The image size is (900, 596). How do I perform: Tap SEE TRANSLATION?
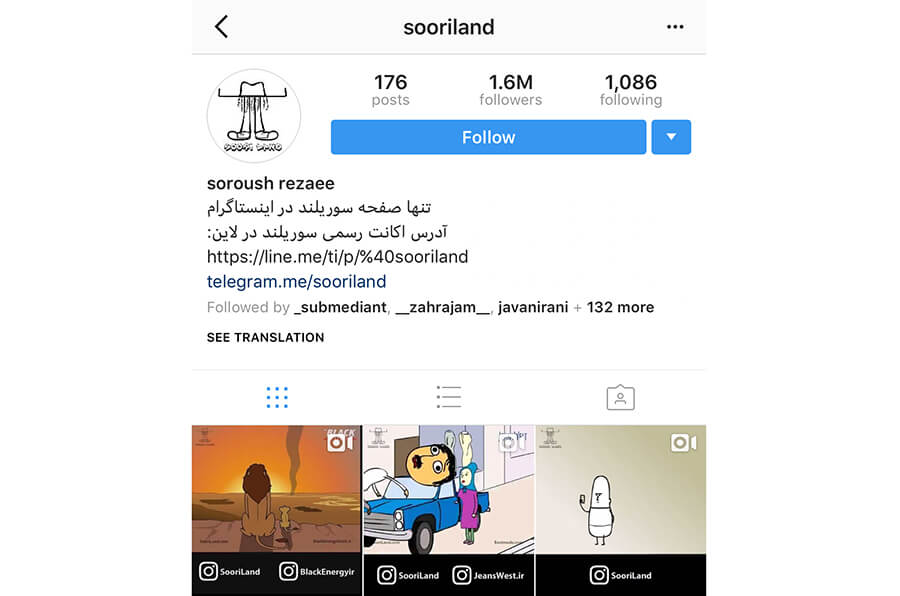(x=265, y=338)
